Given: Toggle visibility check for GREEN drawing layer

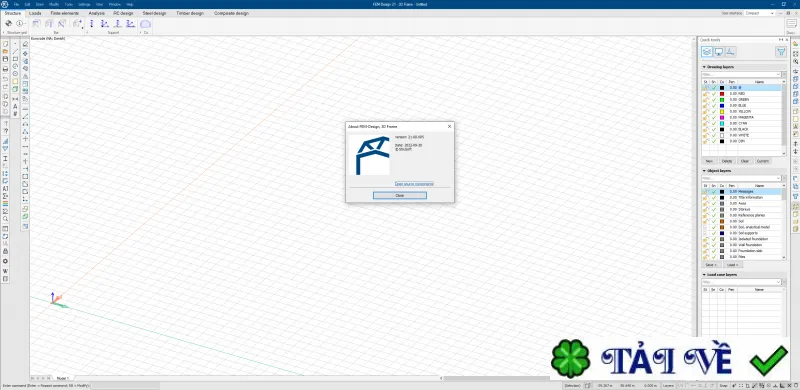Looking at the screenshot, I should coord(714,100).
